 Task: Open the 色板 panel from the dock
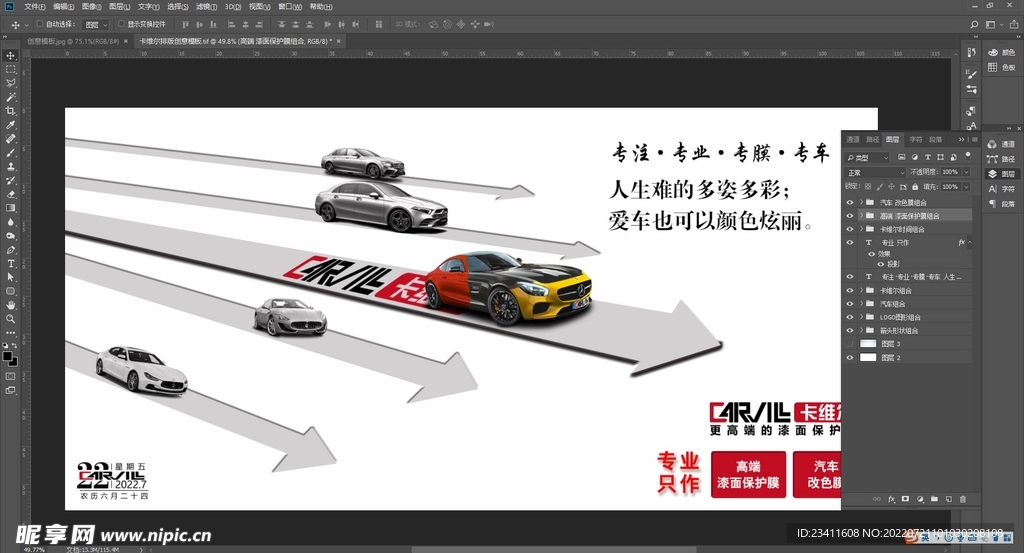[x=1002, y=67]
